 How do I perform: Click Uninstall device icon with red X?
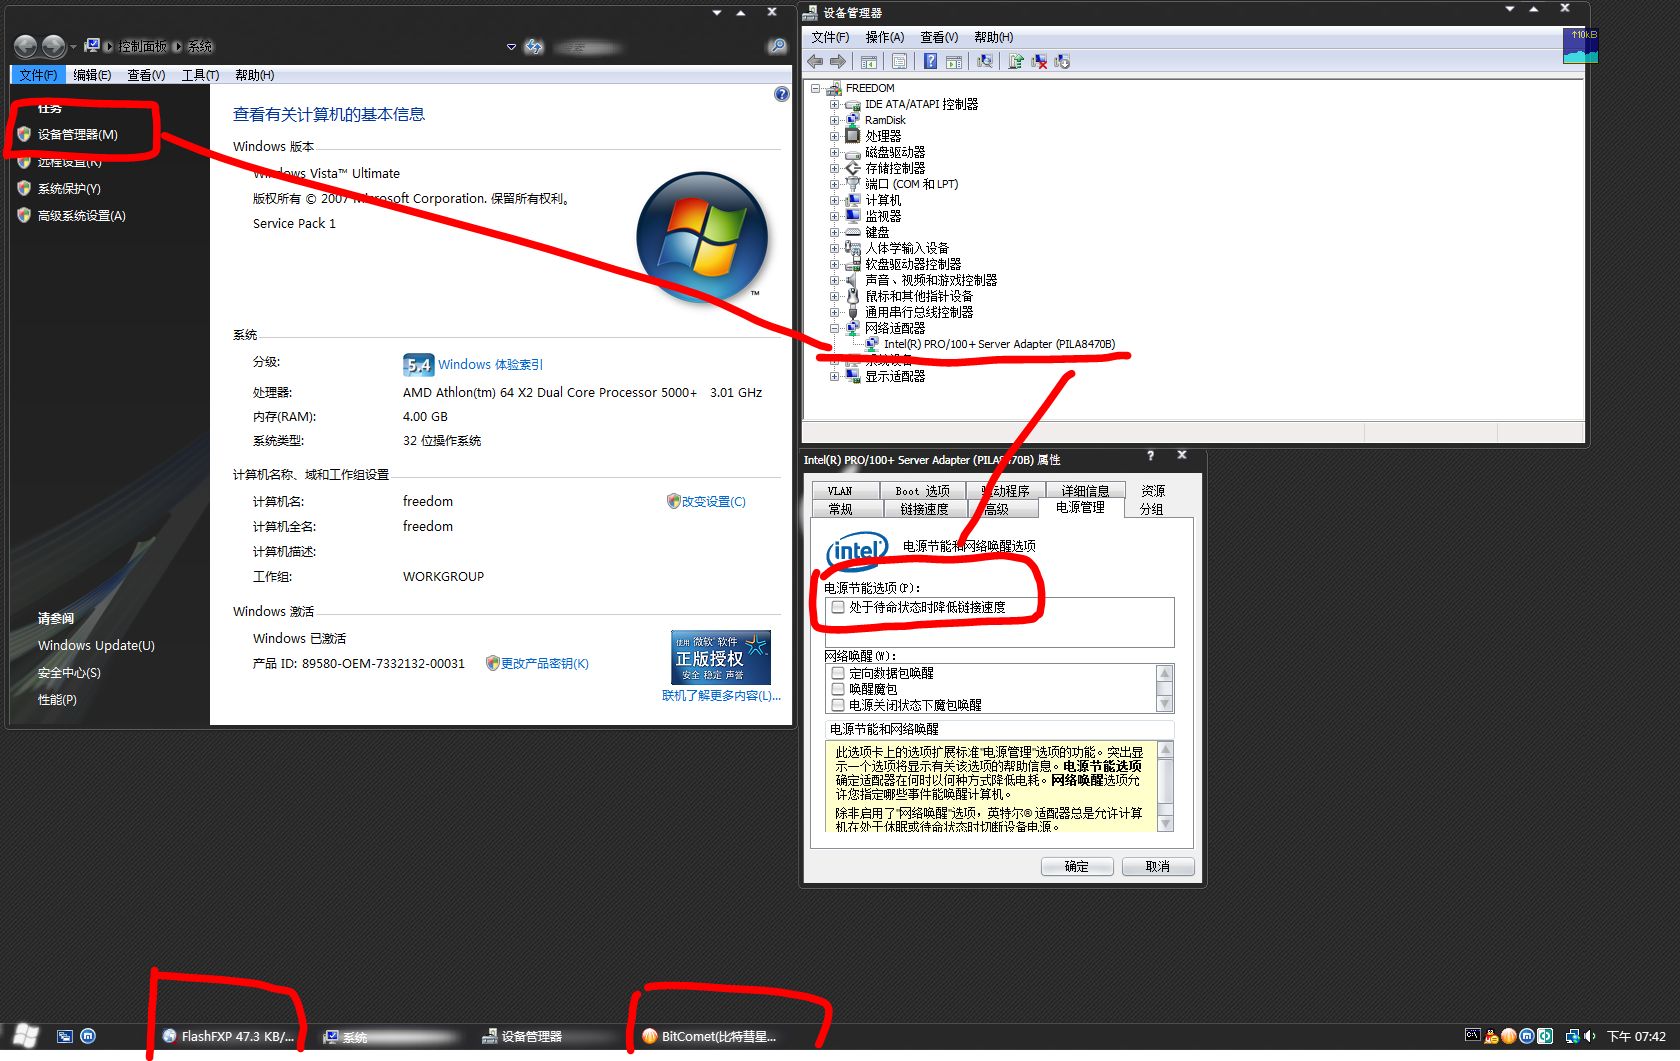1039,62
